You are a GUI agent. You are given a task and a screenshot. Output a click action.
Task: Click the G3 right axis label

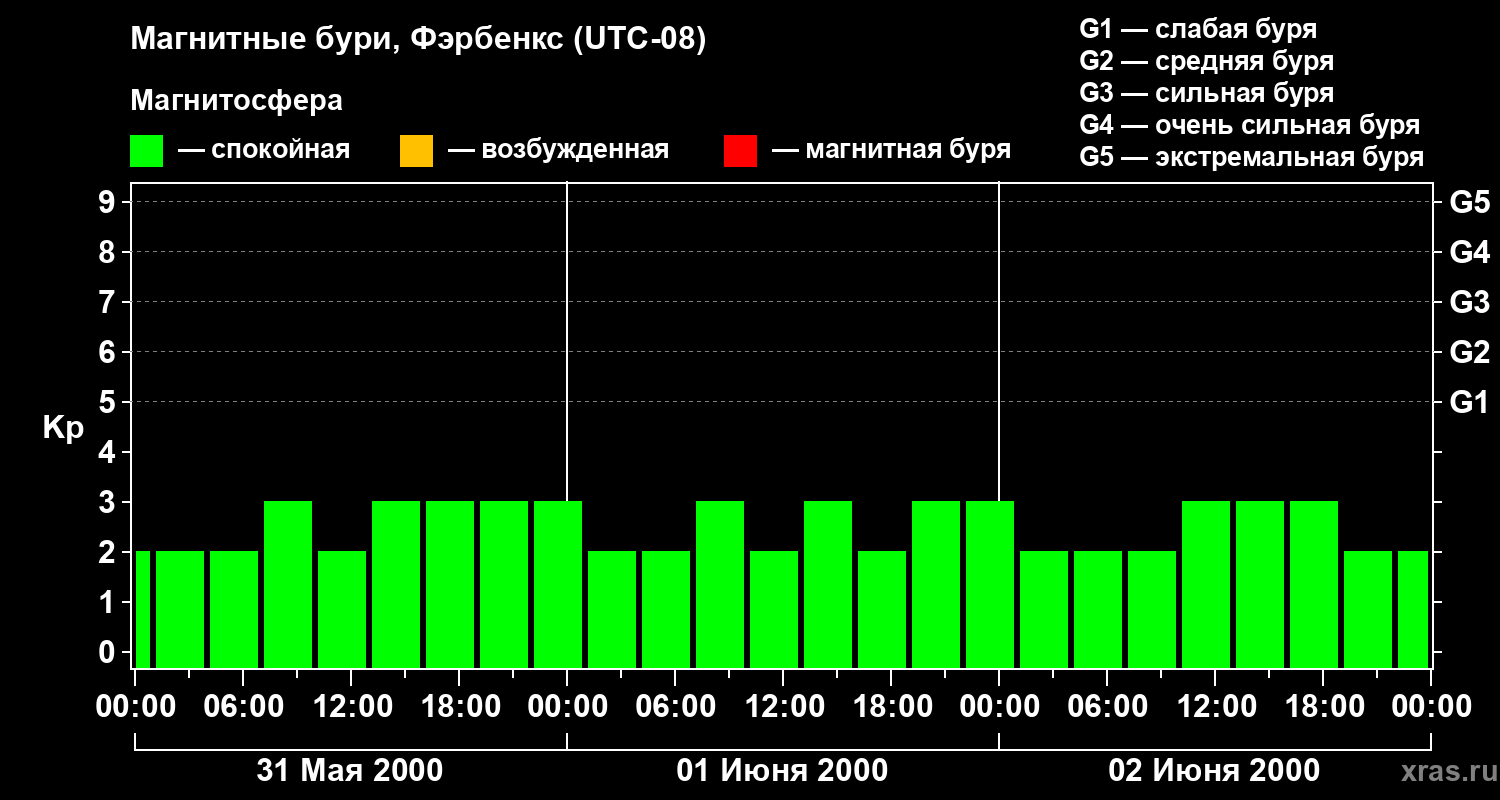click(x=1469, y=302)
